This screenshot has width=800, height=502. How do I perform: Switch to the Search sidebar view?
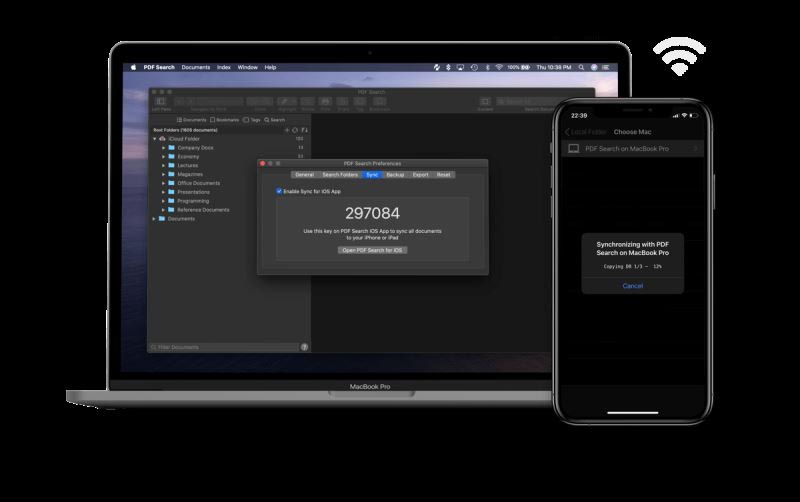point(274,120)
